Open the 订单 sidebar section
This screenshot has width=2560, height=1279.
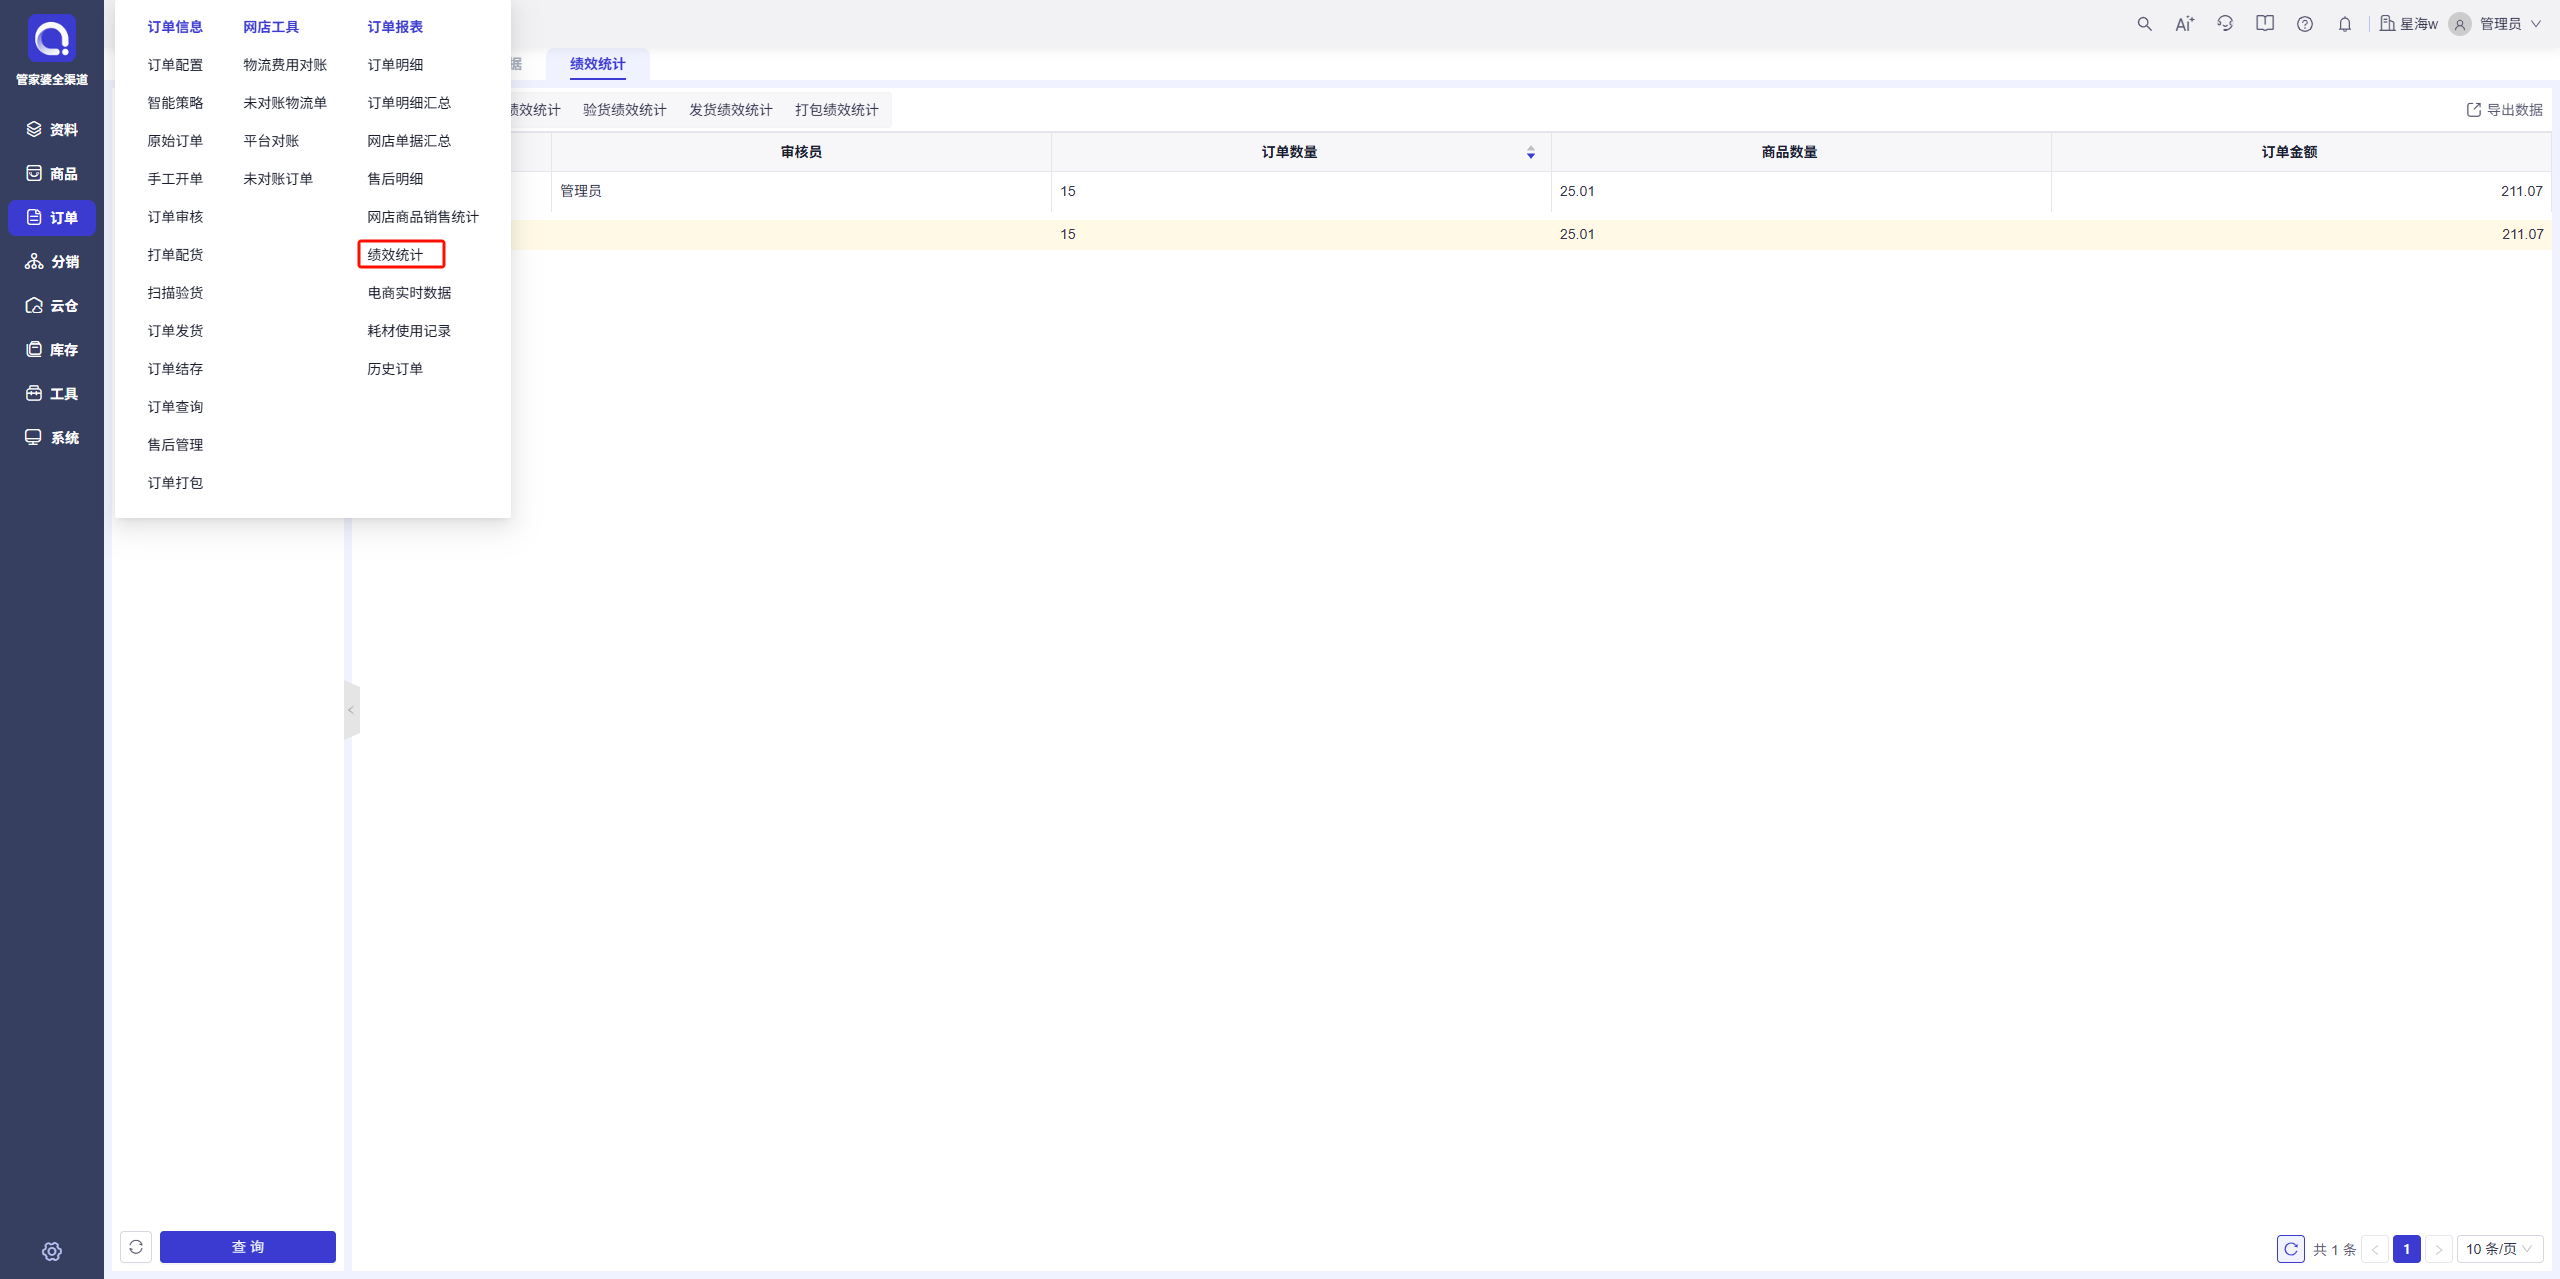click(52, 217)
